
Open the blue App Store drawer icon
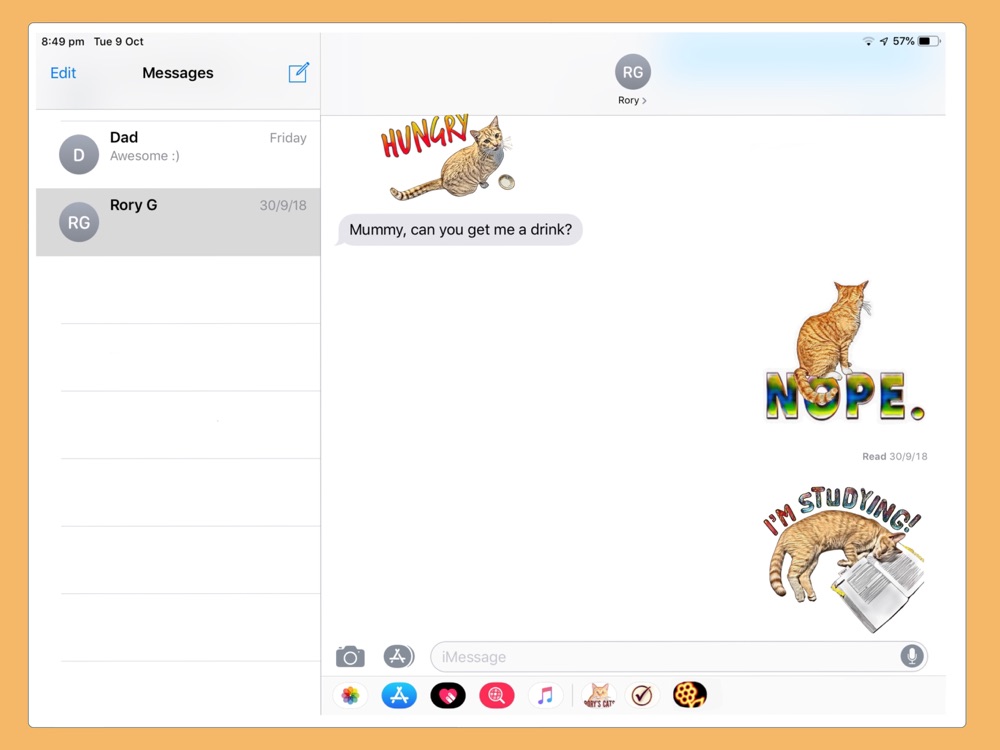(399, 695)
